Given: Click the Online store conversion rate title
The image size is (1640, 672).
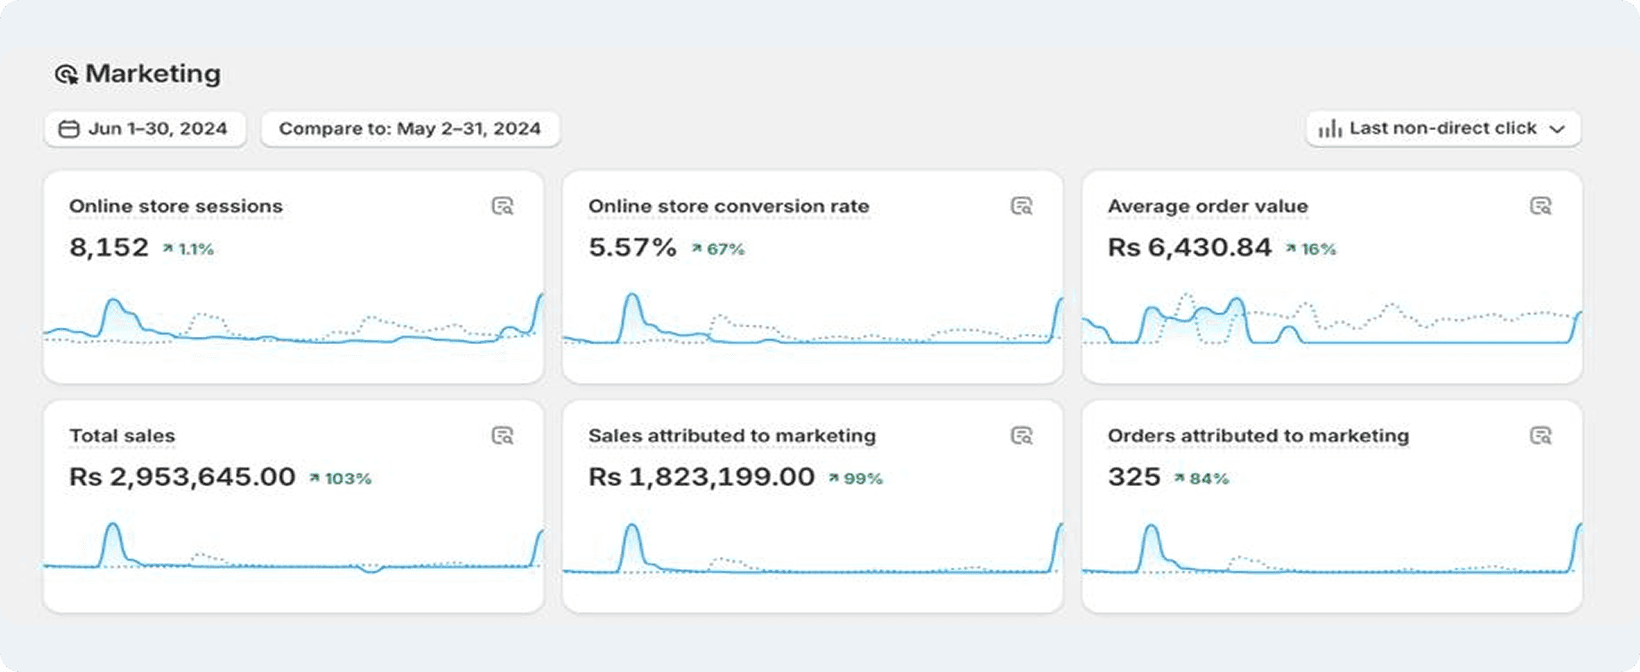Looking at the screenshot, I should coord(728,206).
